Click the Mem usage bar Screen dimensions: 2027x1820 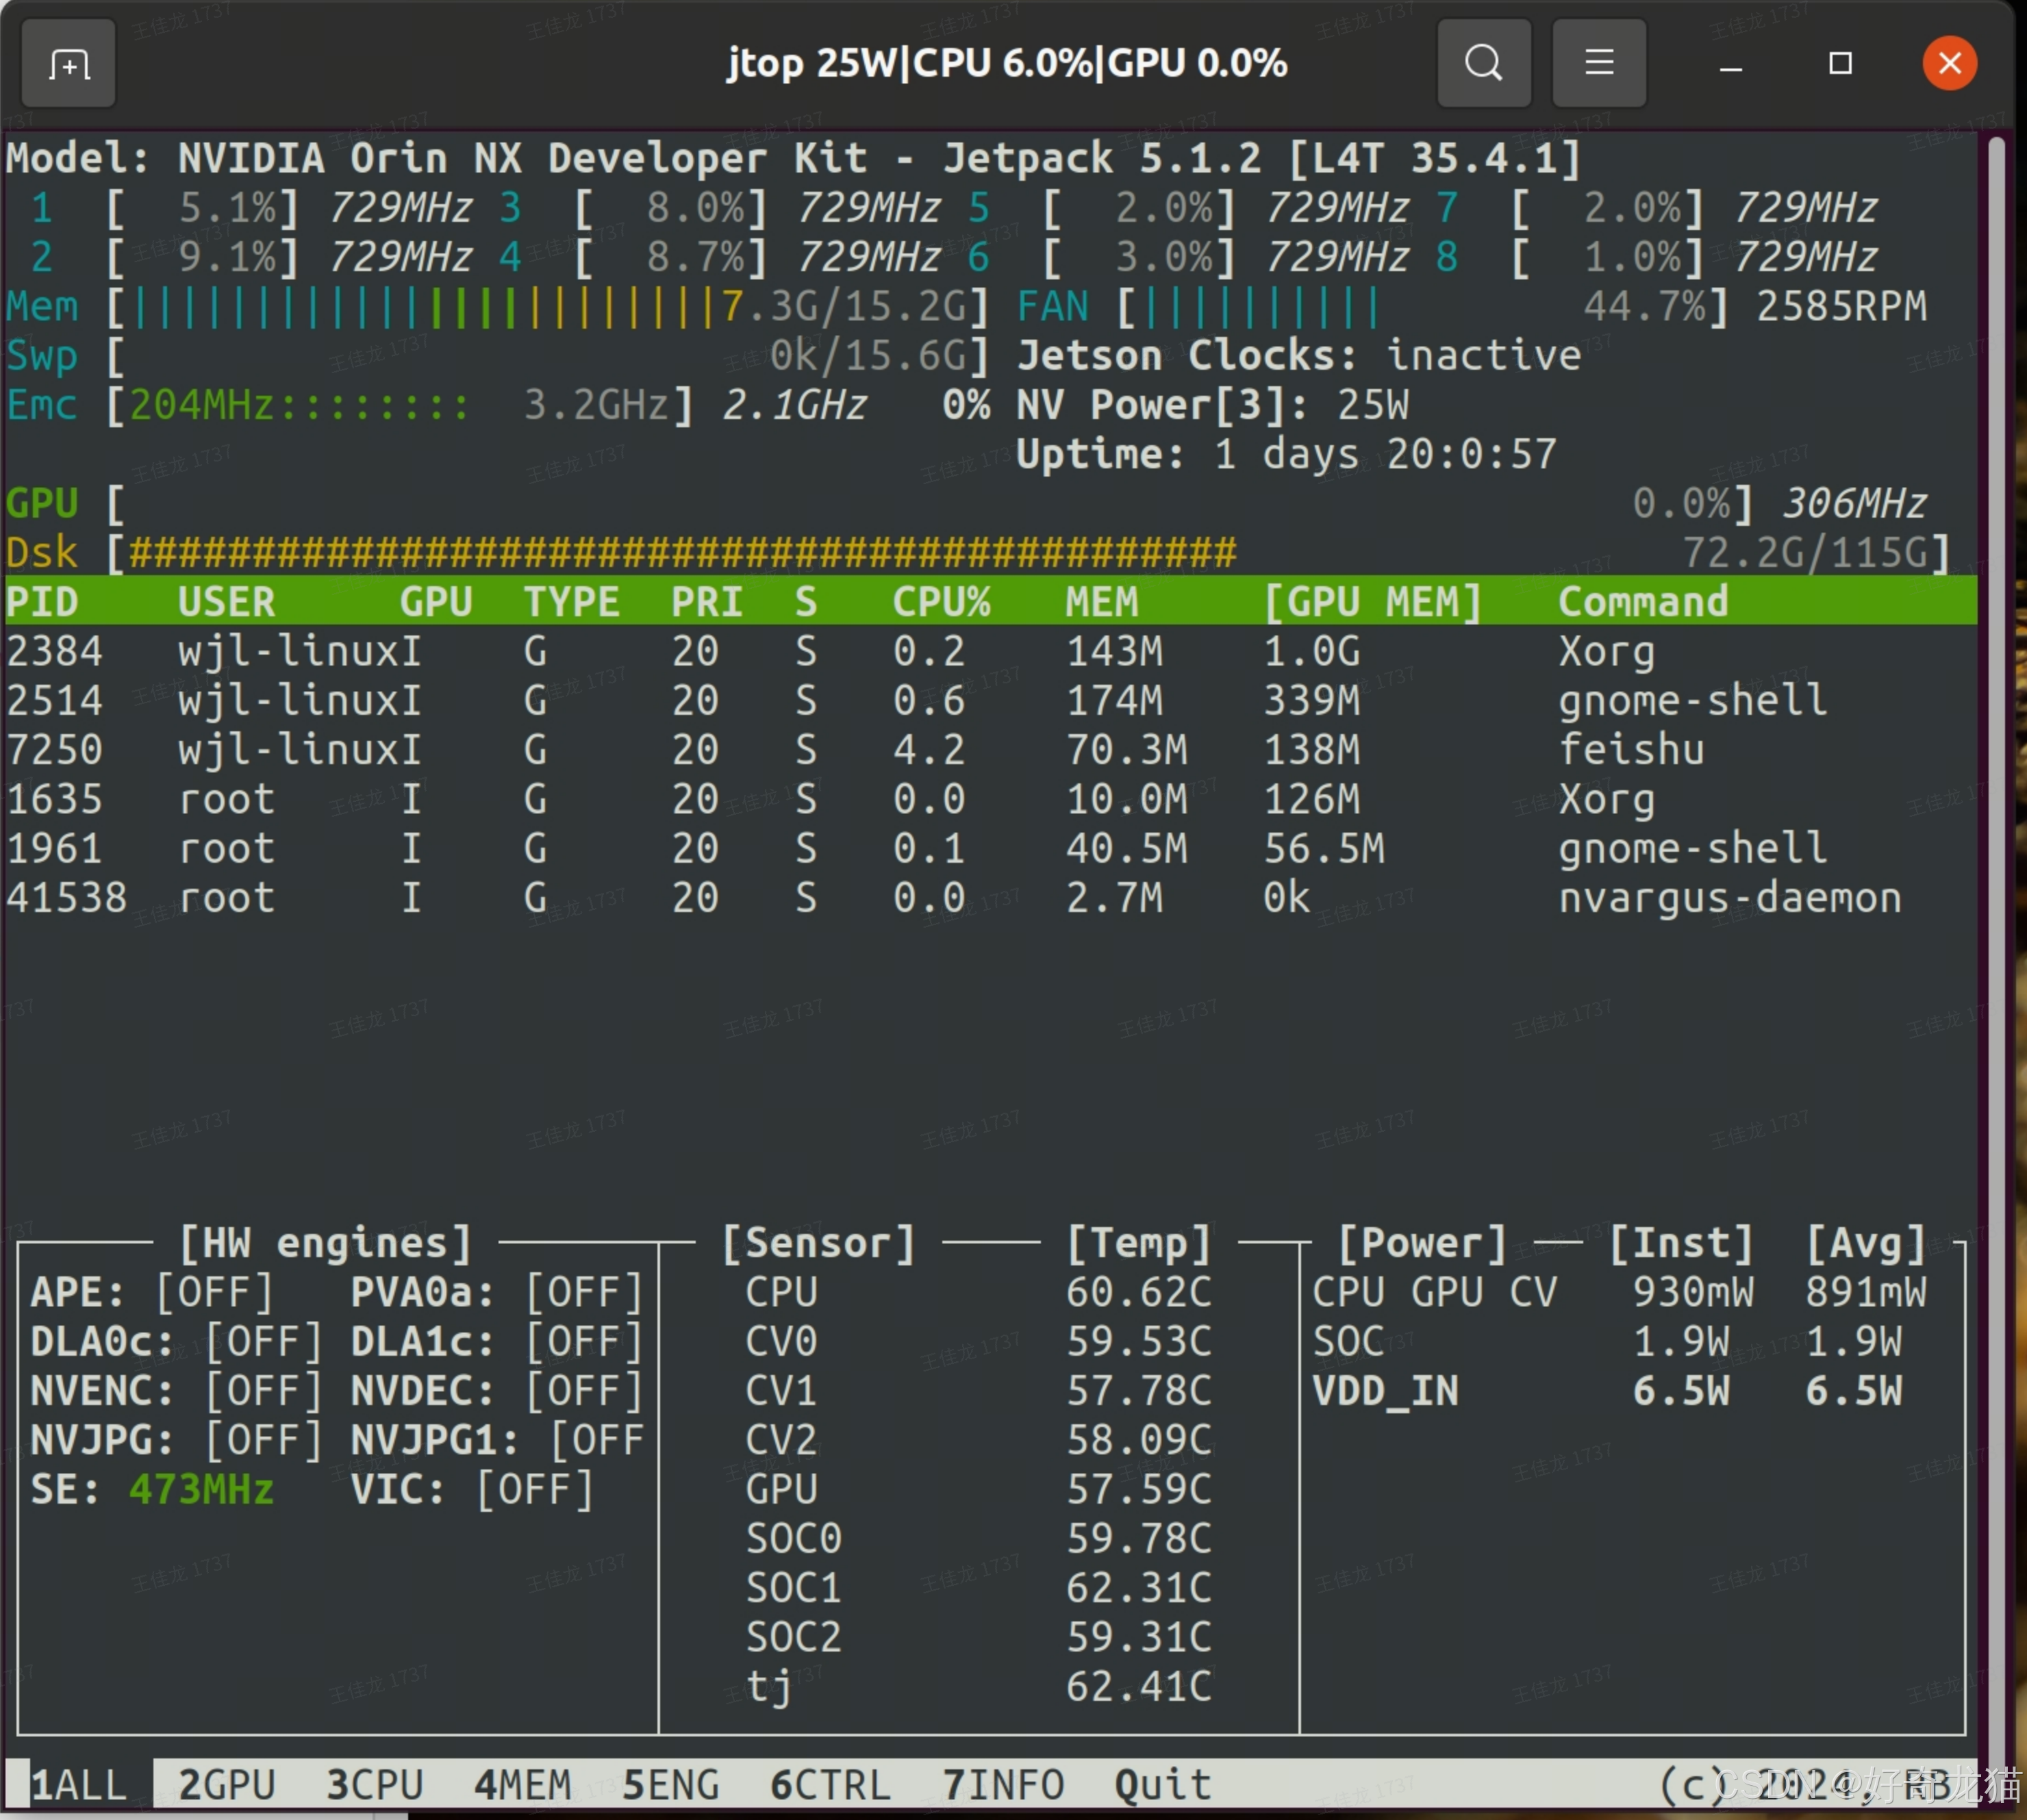[548, 306]
